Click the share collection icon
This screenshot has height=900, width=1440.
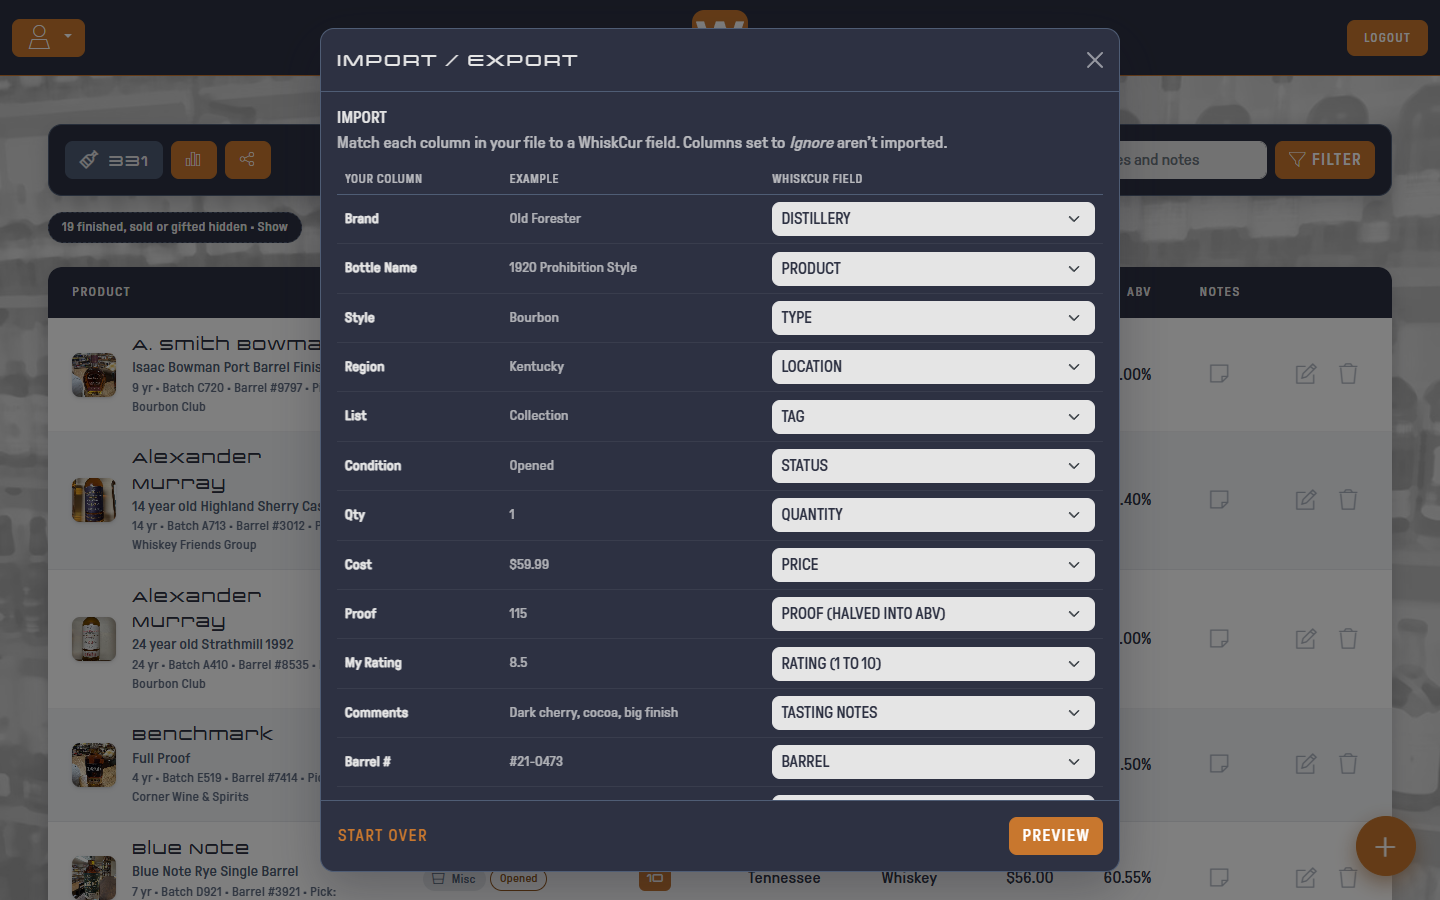pyautogui.click(x=248, y=160)
